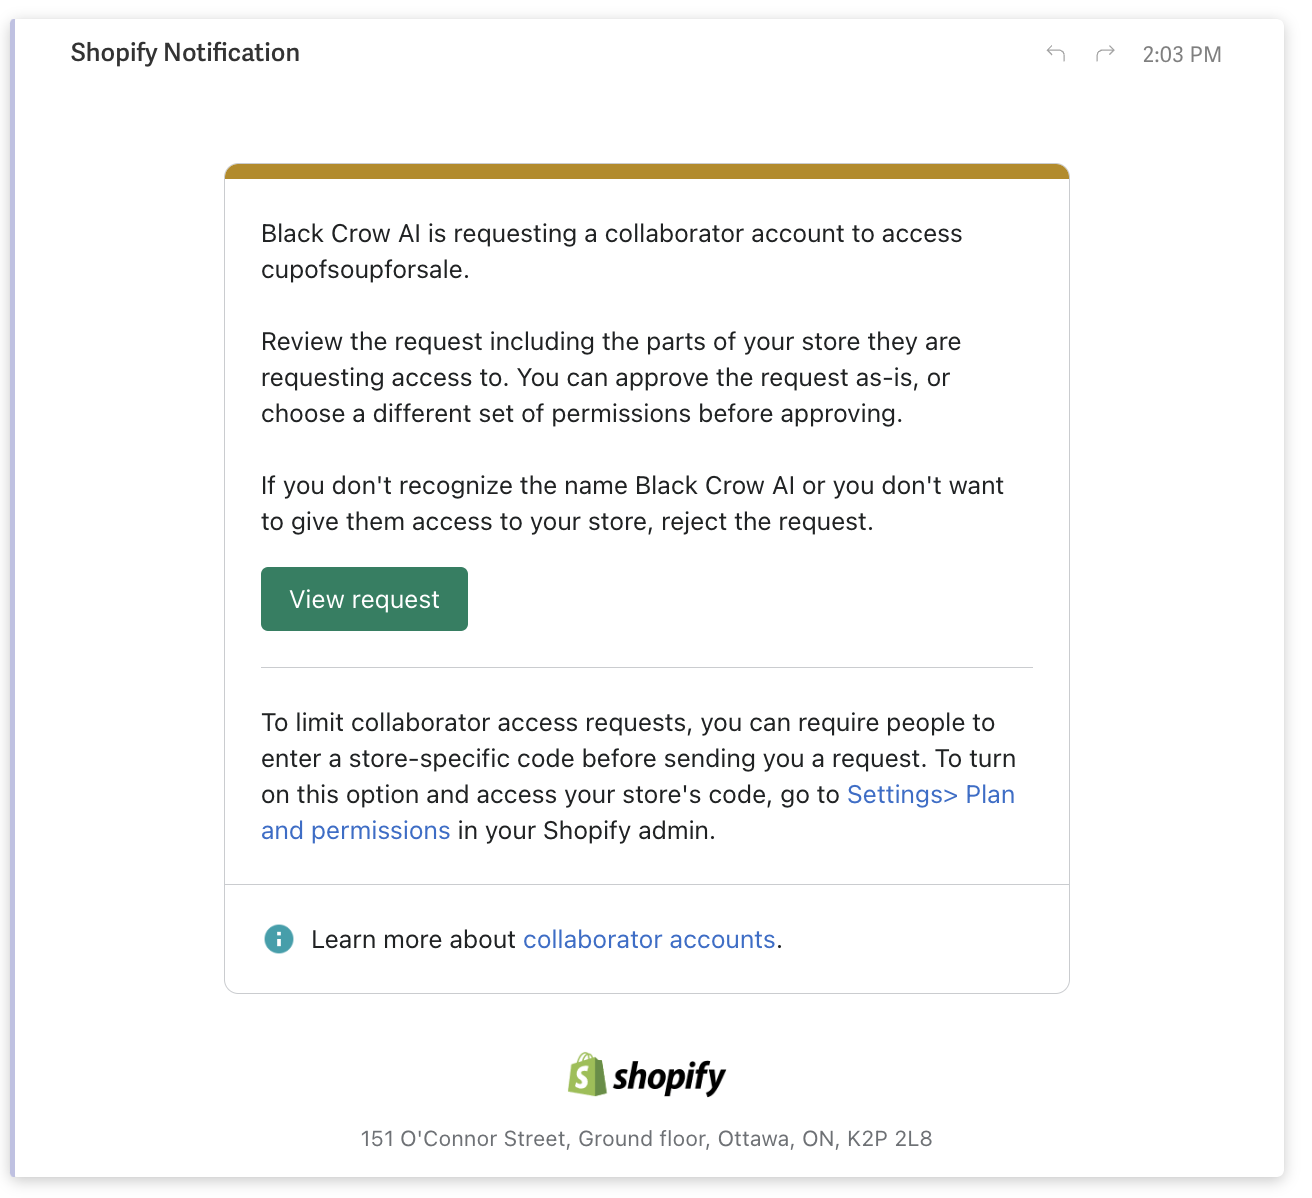The width and height of the screenshot is (1312, 1198).
Task: Click the purple bar on email's left edge
Action: (x=13, y=598)
